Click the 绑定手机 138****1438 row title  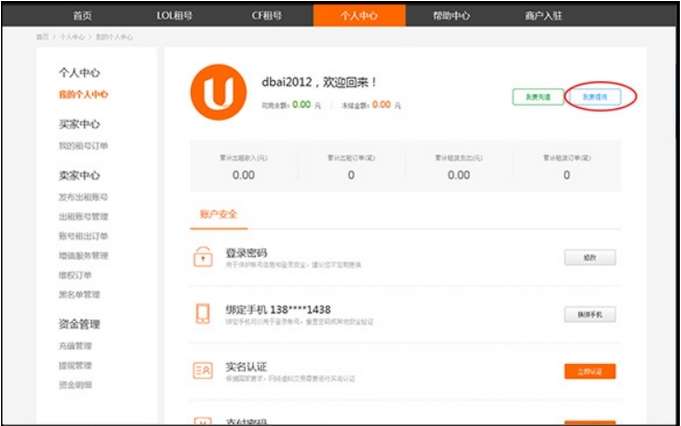278,310
